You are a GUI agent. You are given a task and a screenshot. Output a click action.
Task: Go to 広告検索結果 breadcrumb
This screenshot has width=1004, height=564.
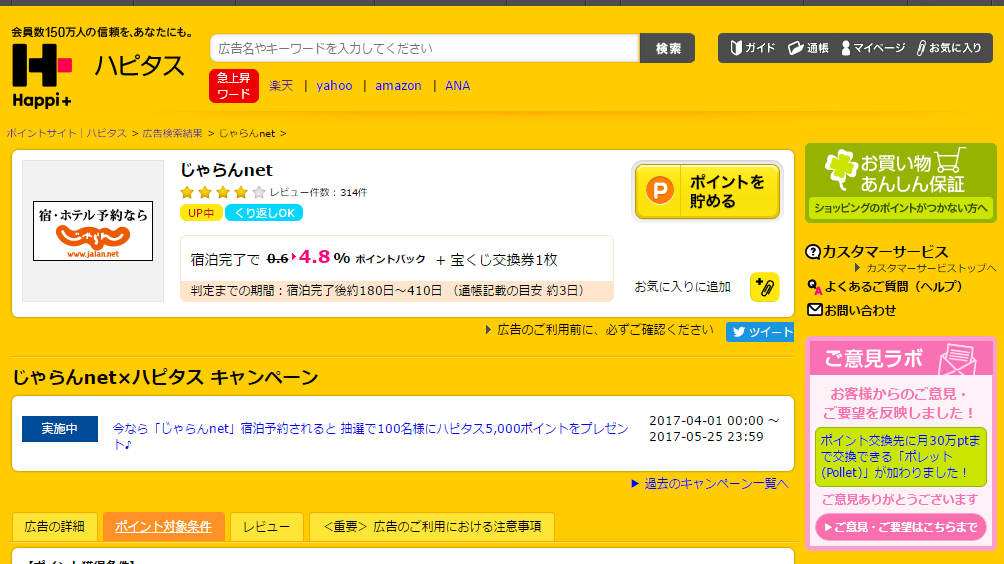point(172,133)
